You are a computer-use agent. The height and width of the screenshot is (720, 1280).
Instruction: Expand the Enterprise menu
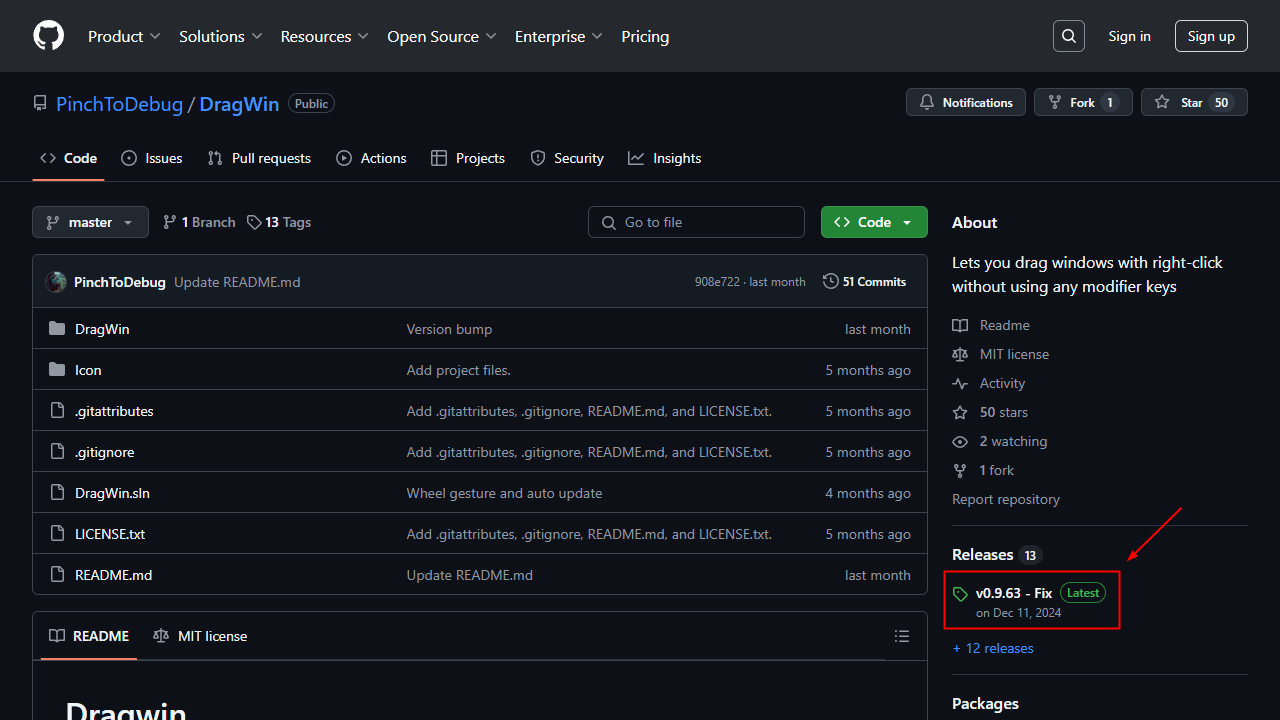pyautogui.click(x=559, y=36)
